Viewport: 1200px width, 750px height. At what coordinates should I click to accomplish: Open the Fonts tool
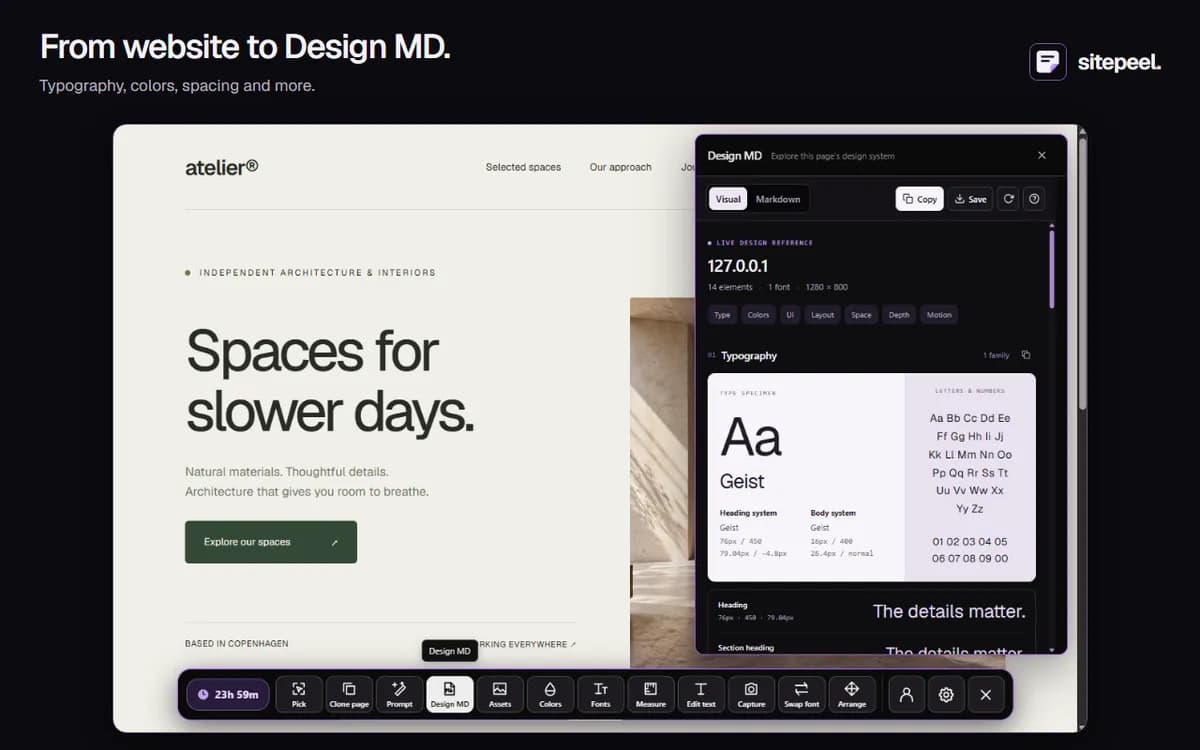pyautogui.click(x=600, y=694)
